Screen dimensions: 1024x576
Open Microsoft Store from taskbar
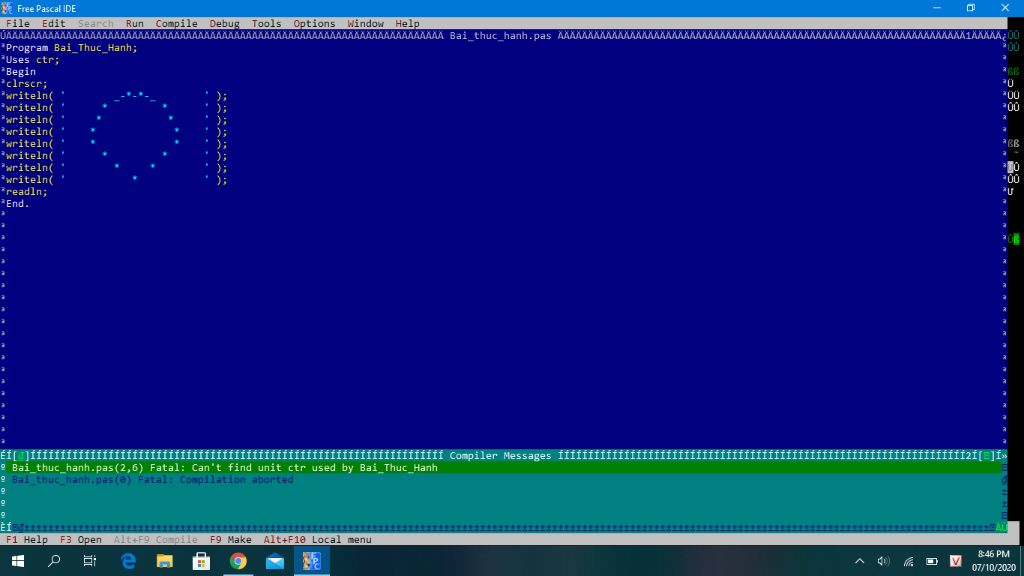tap(201, 561)
